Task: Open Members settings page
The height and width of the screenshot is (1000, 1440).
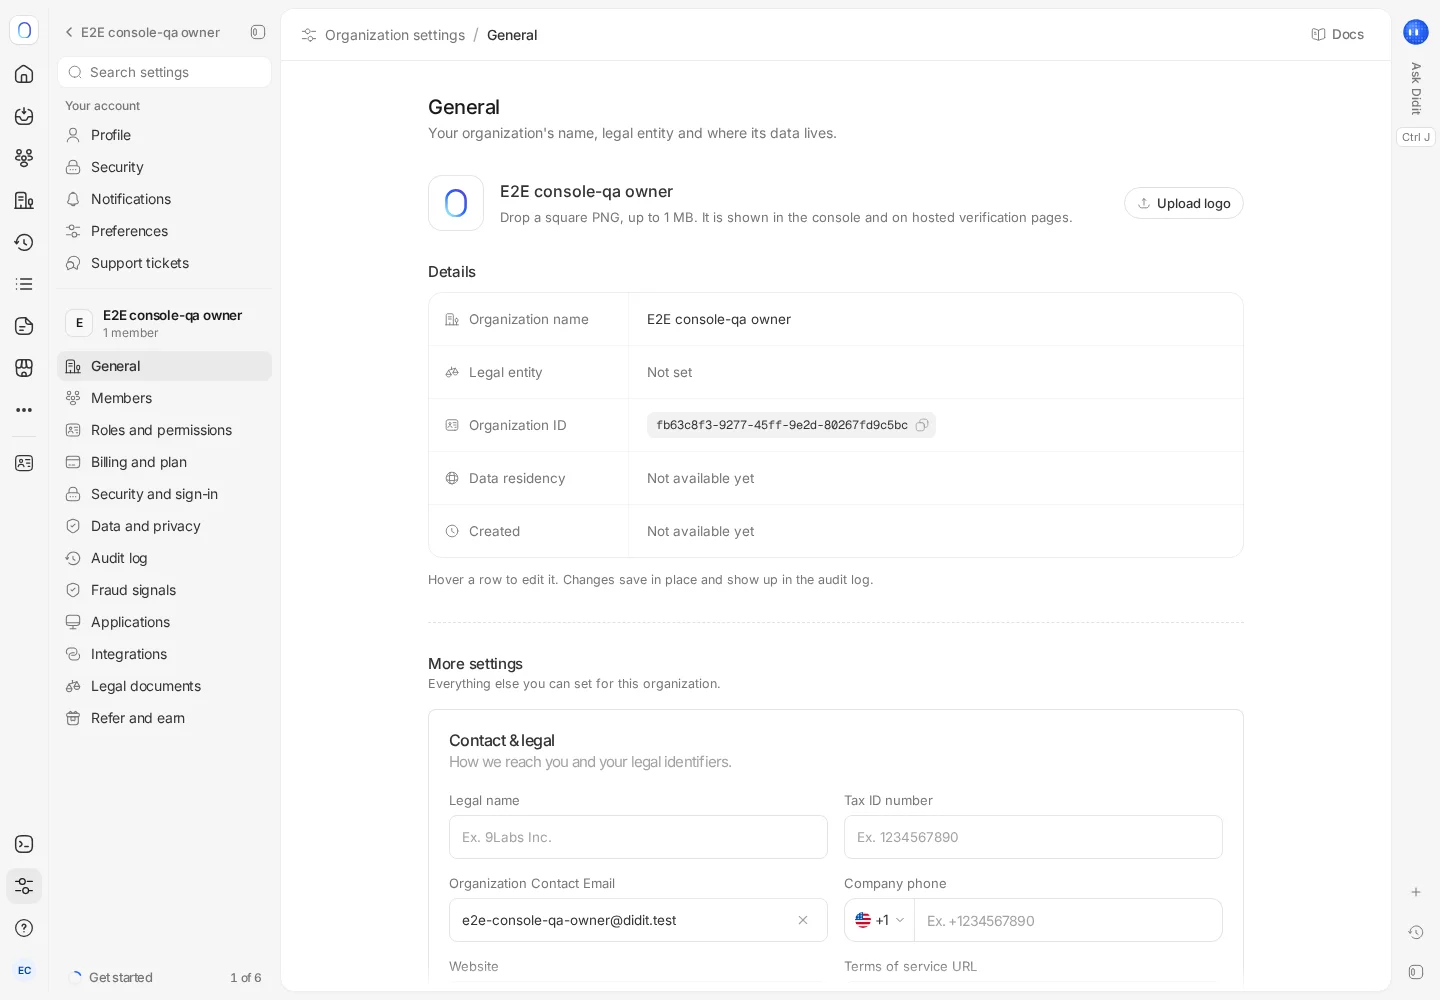Action: click(x=164, y=398)
